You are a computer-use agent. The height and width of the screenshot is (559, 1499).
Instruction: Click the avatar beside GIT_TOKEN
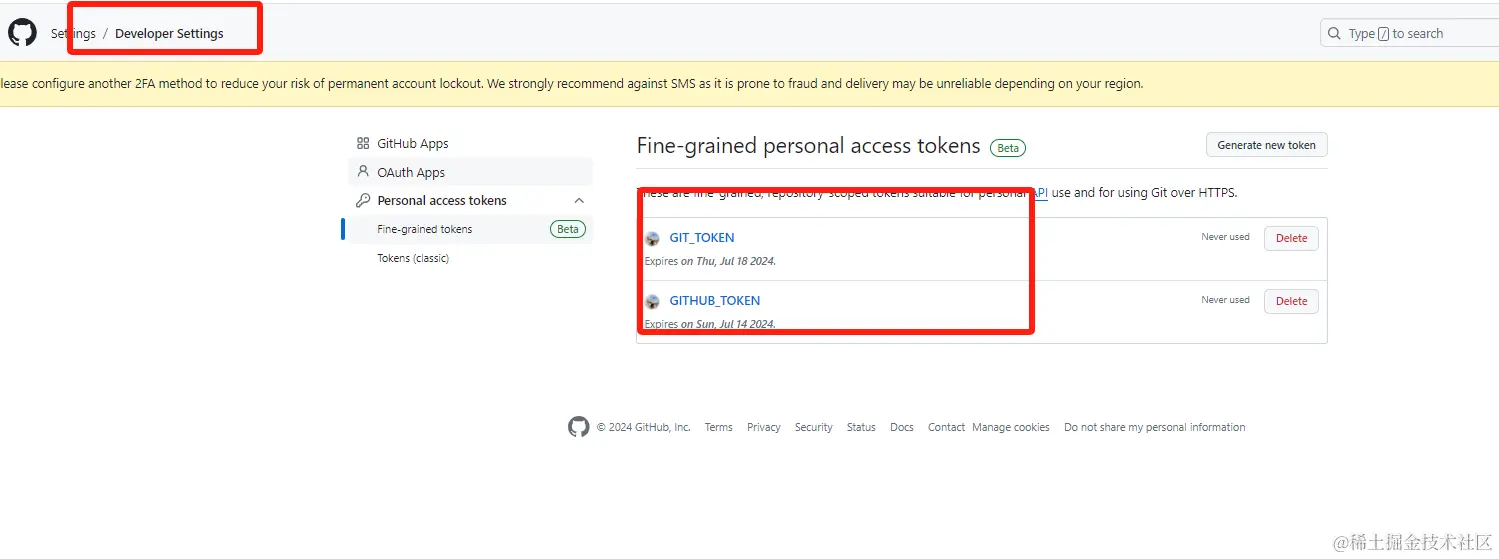[652, 238]
